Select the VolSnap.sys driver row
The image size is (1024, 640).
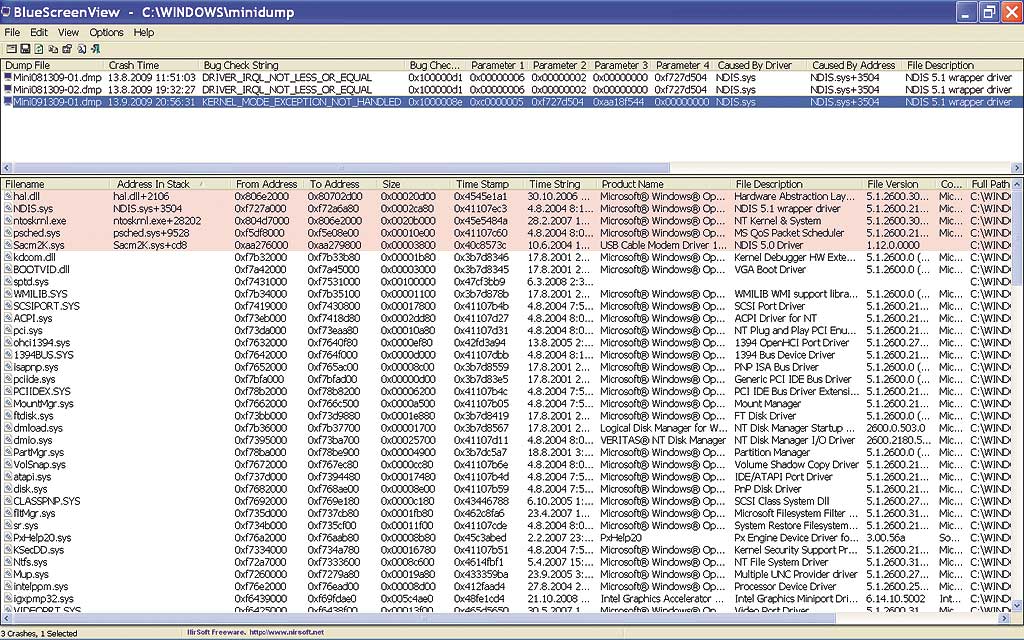click(x=506, y=464)
